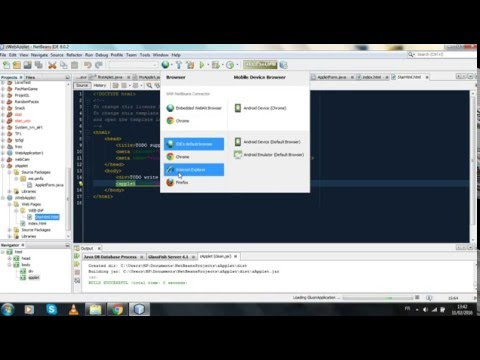Screen dimensions: 480x360
Task: Open Chrome from the Windows taskbar
Action: click(117, 310)
